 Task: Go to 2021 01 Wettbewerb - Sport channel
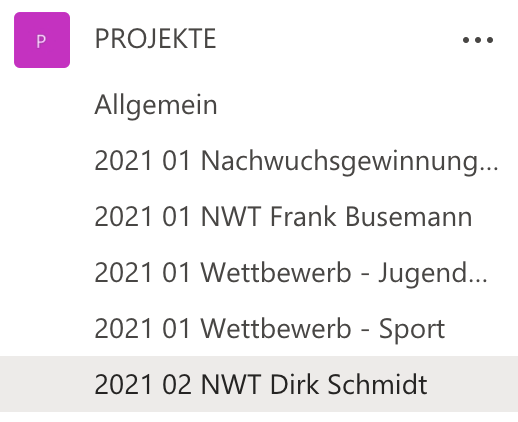click(x=259, y=328)
